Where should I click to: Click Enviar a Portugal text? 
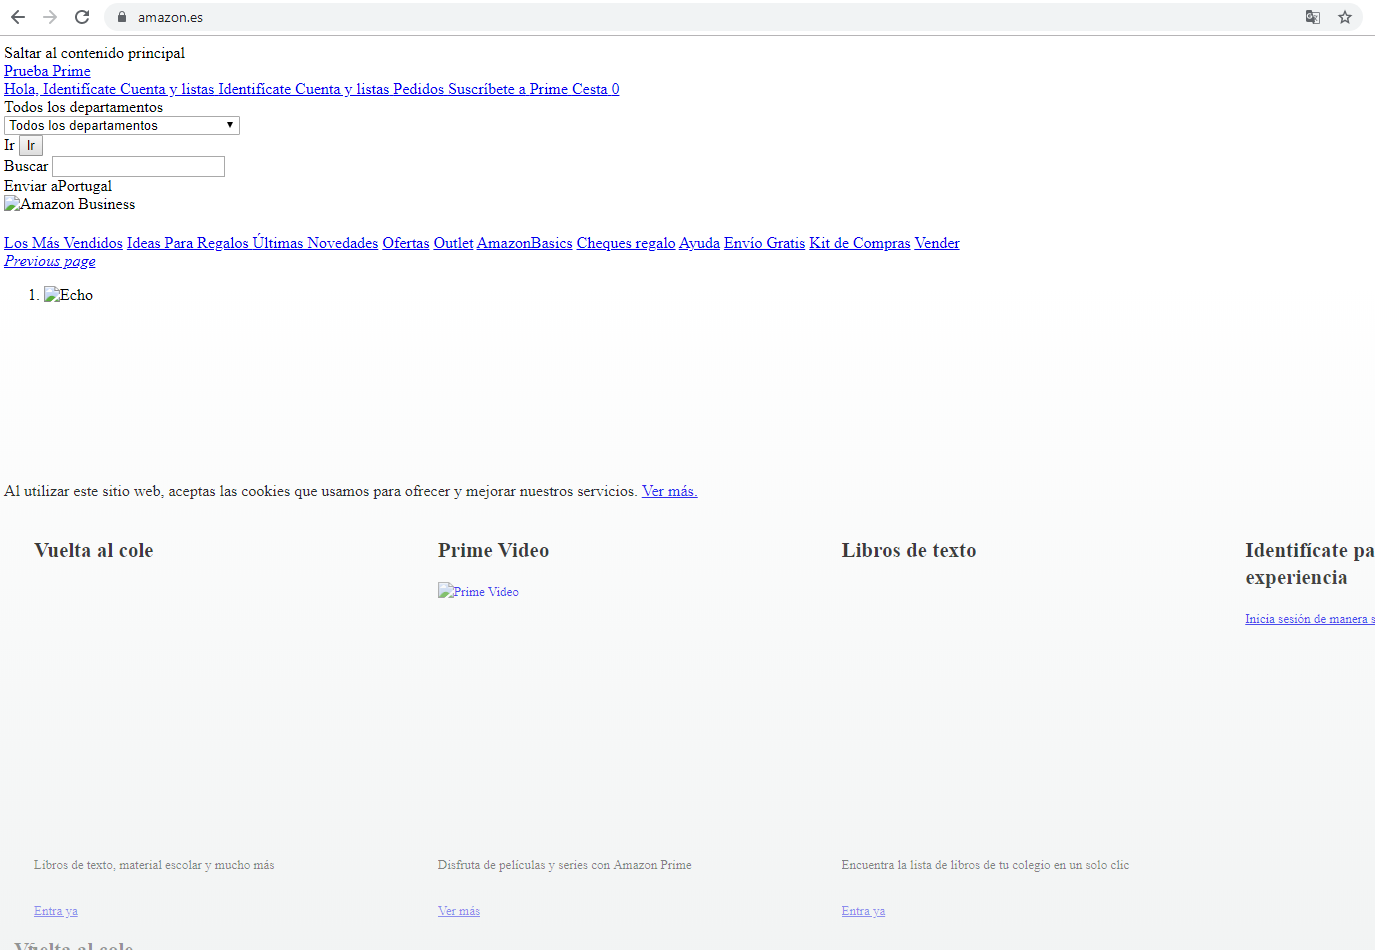pos(58,186)
